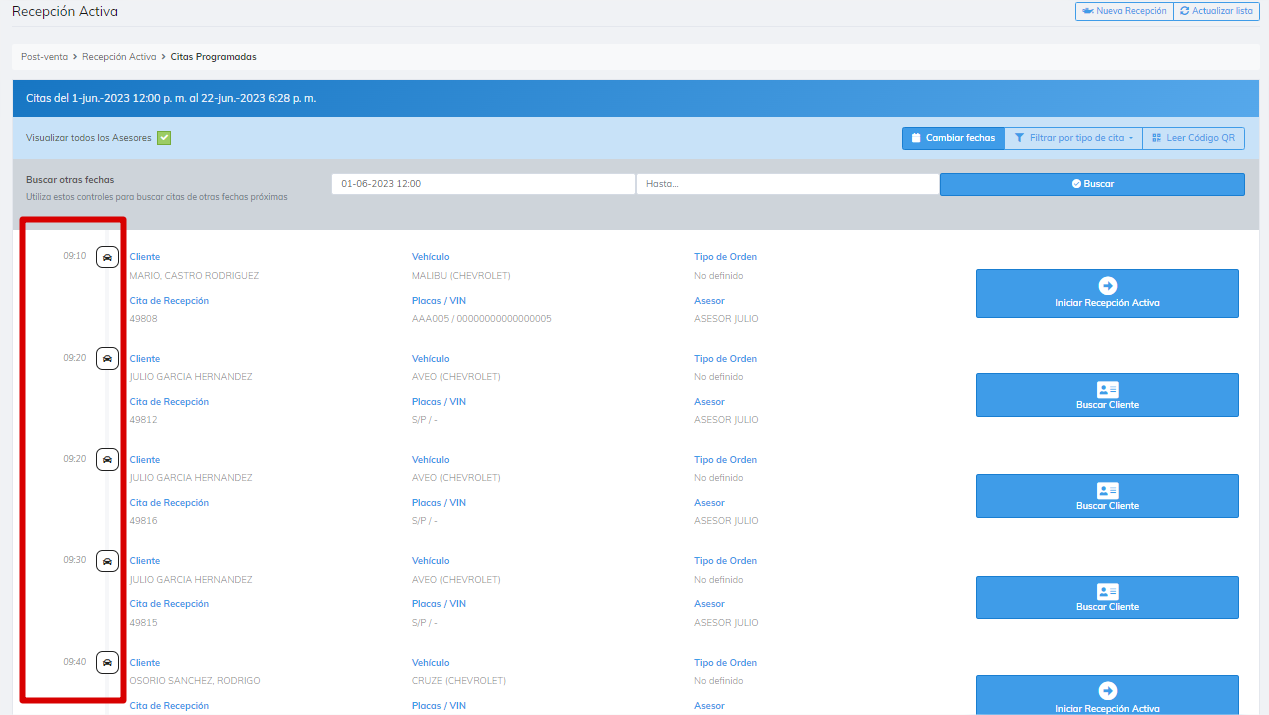Click the car icon beside 09:30
The image size is (1269, 715).
tap(107, 561)
